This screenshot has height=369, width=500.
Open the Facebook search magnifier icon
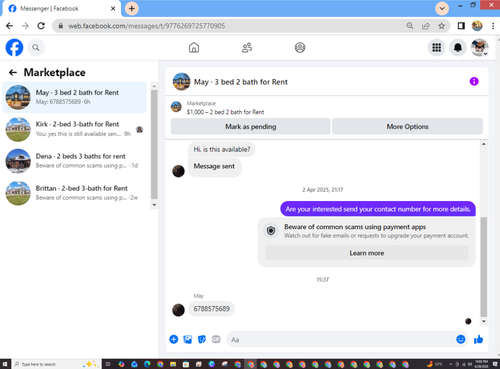pyautogui.click(x=36, y=48)
